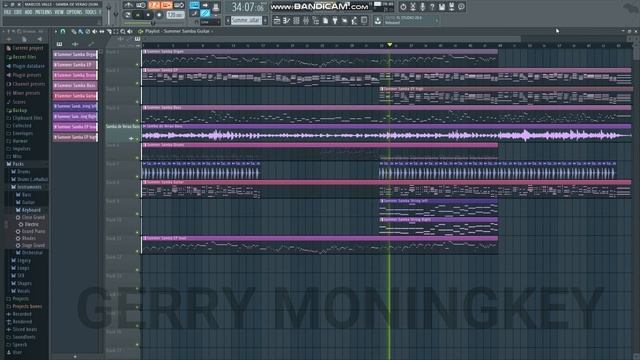Click the microphone recording icon in top toolbar
This screenshot has width=640, height=360.
point(422,7)
